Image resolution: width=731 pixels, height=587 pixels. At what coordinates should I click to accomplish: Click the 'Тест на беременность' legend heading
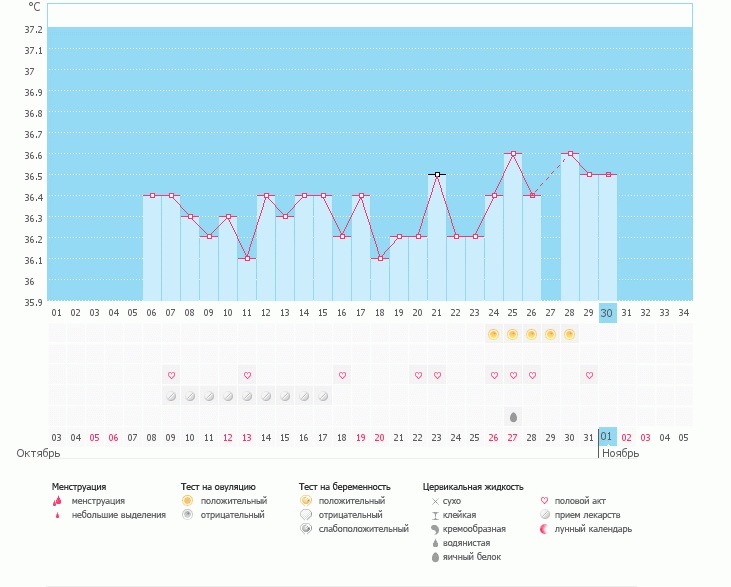coord(343,487)
